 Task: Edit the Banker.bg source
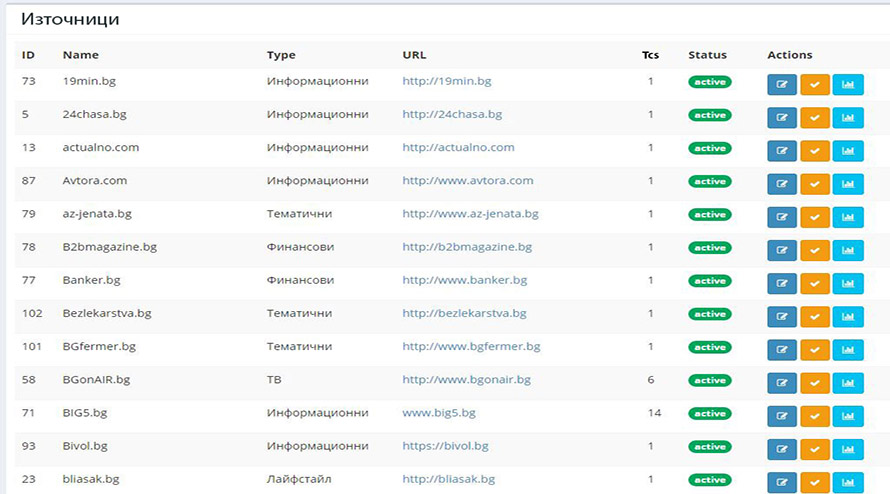782,283
